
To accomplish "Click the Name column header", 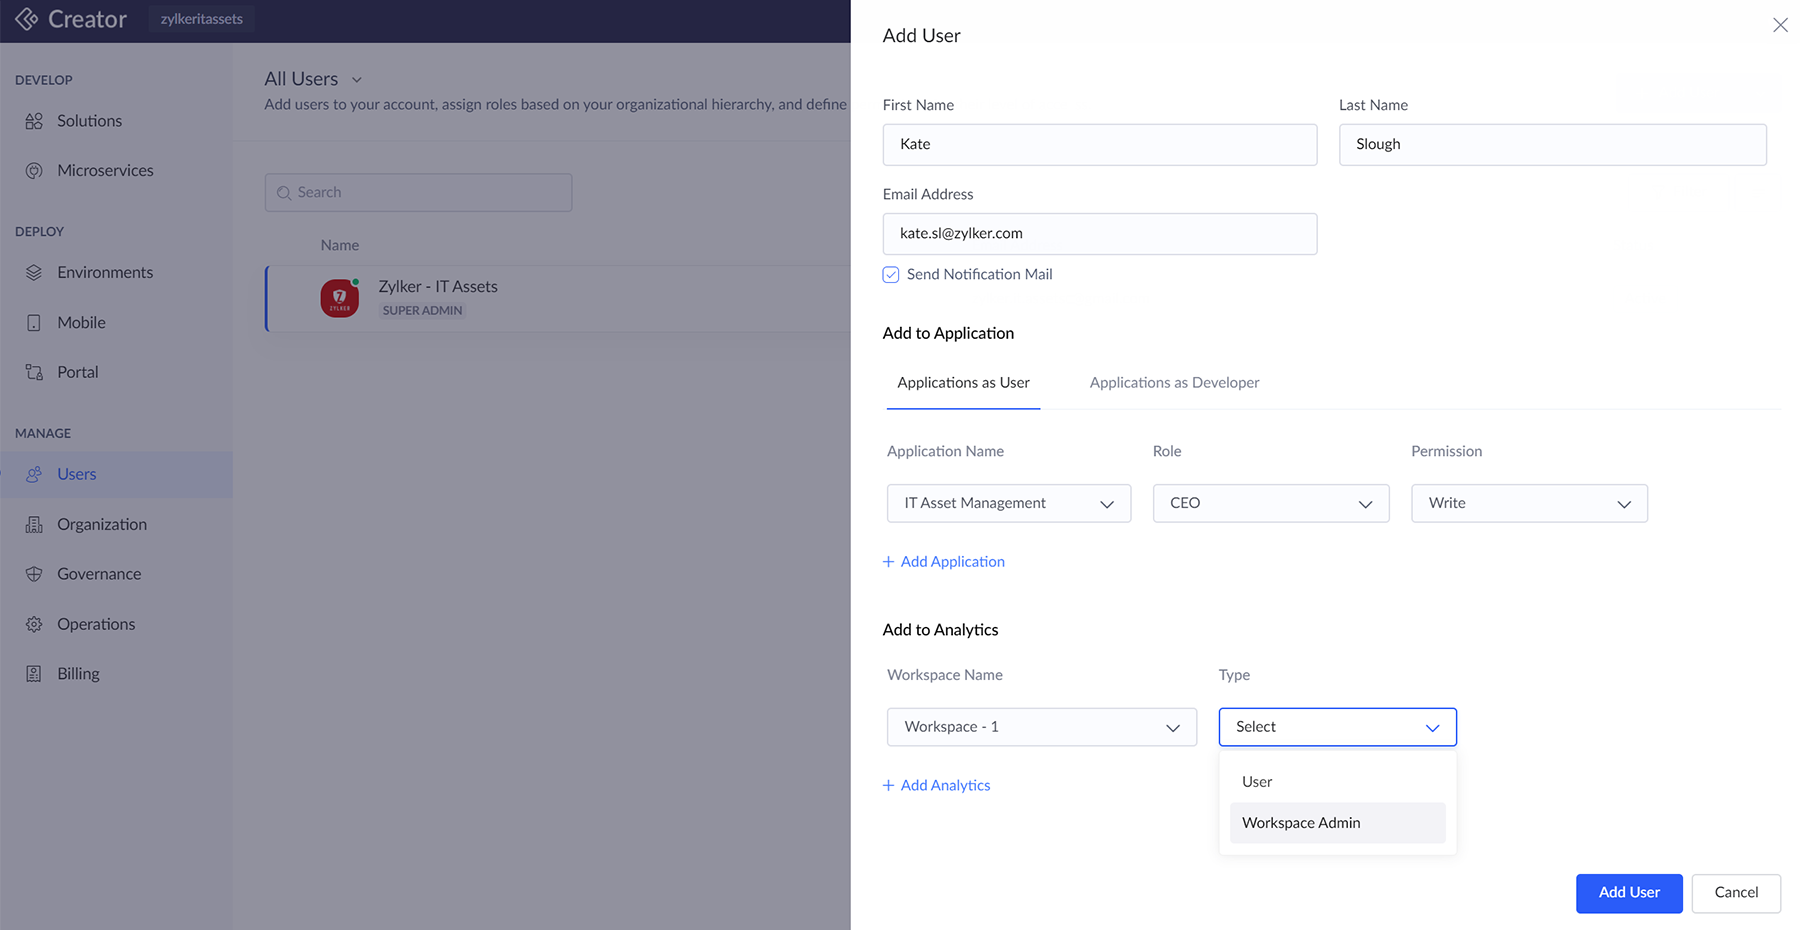I will coord(340,246).
